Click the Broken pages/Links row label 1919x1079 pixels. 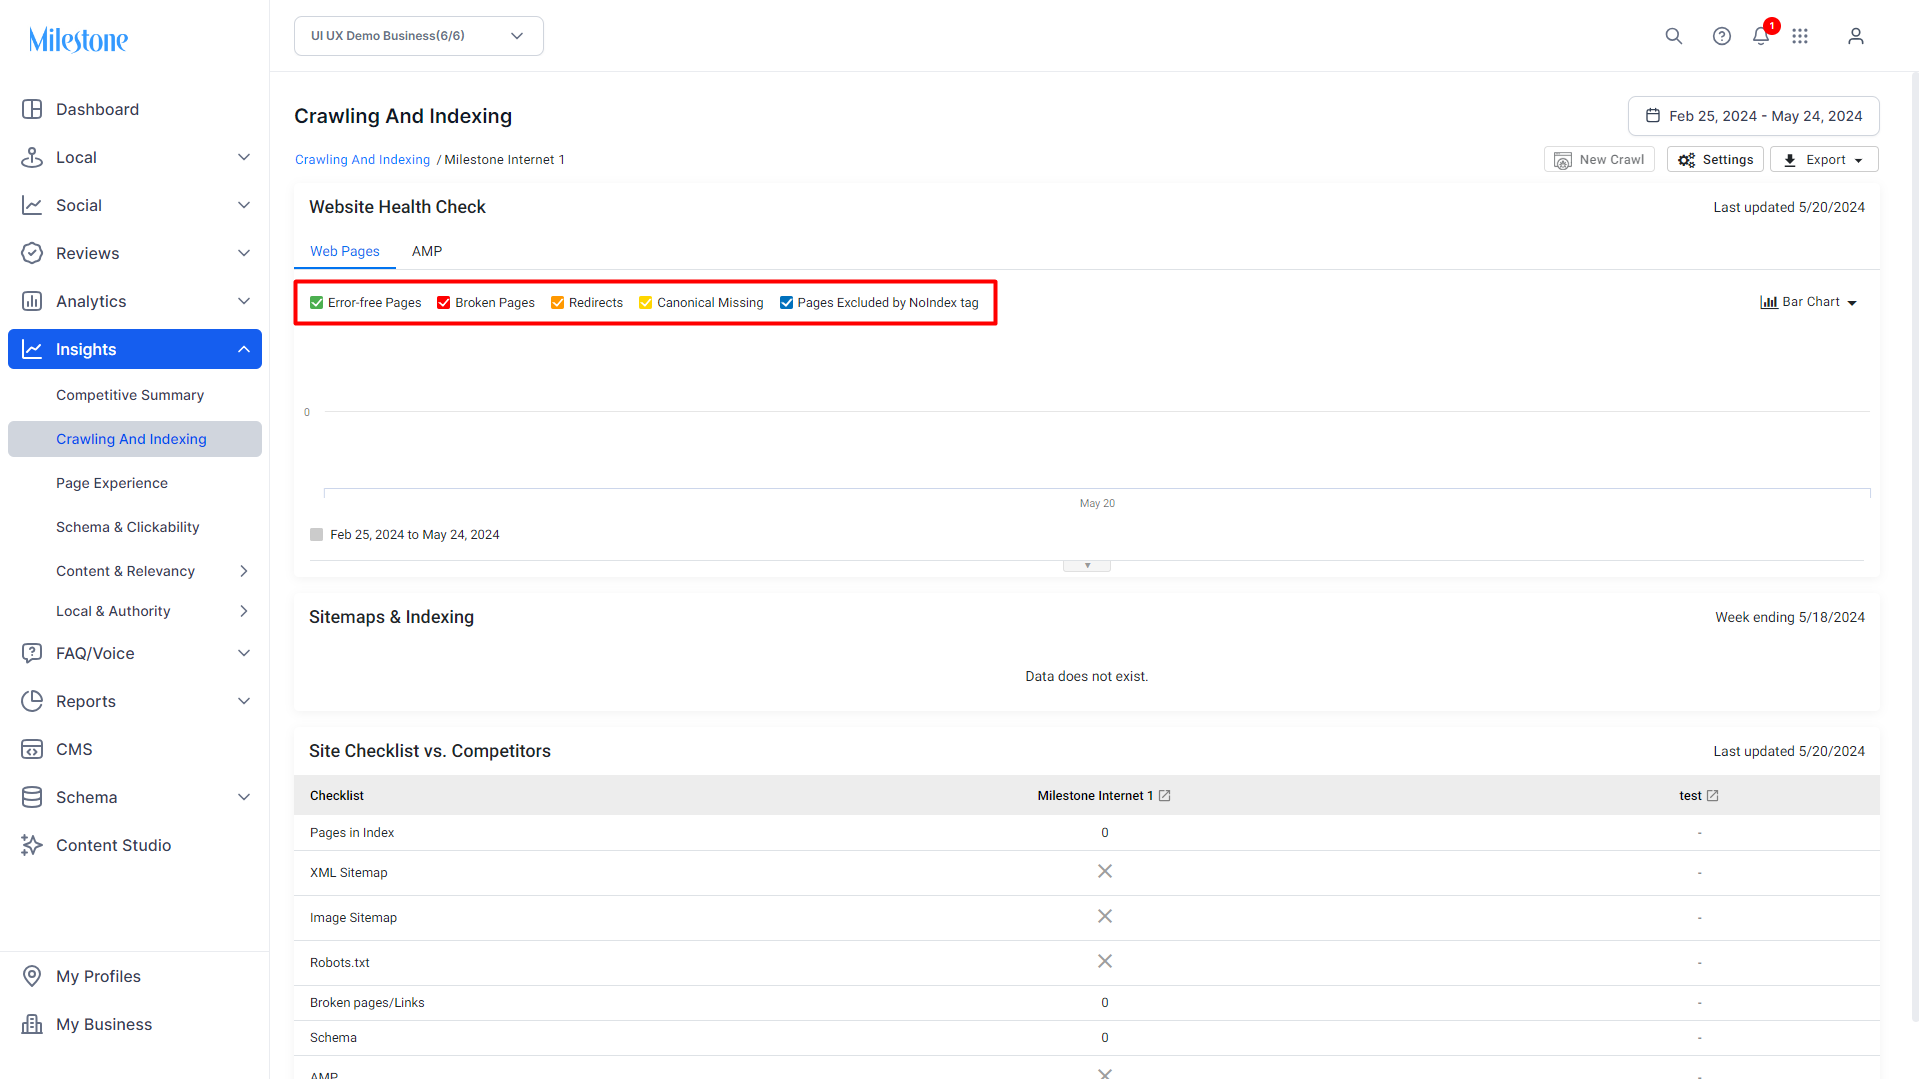(x=367, y=1003)
